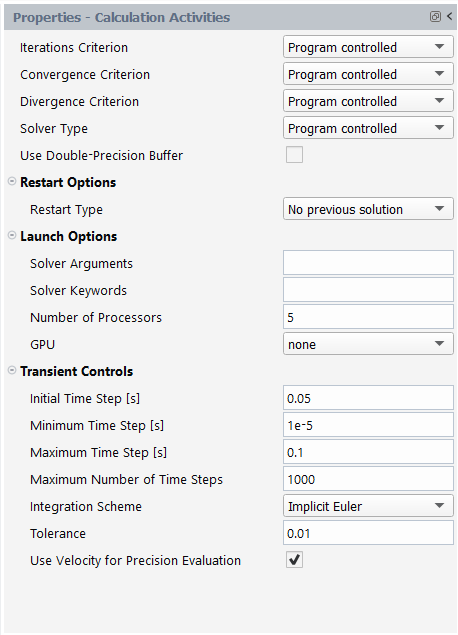Viewport: 458px width, 635px height.
Task: Open the Solver Type dropdown
Action: point(368,128)
